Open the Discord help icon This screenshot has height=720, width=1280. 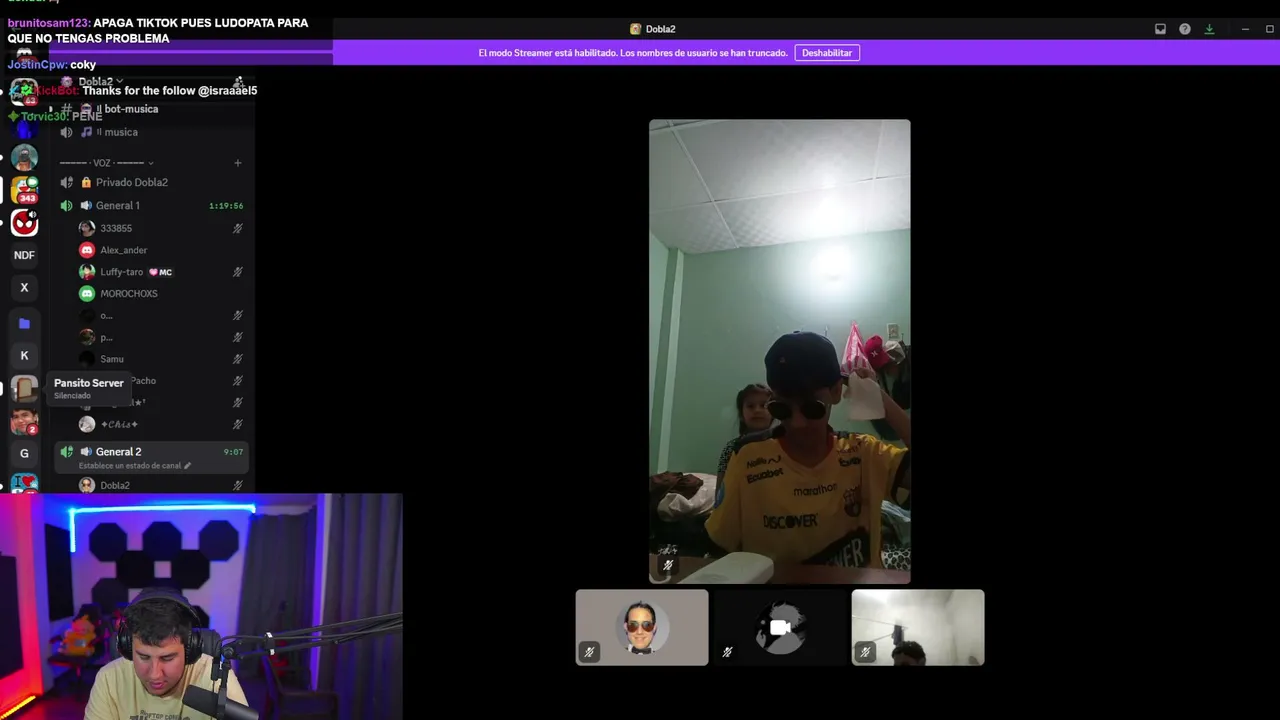pyautogui.click(x=1185, y=29)
